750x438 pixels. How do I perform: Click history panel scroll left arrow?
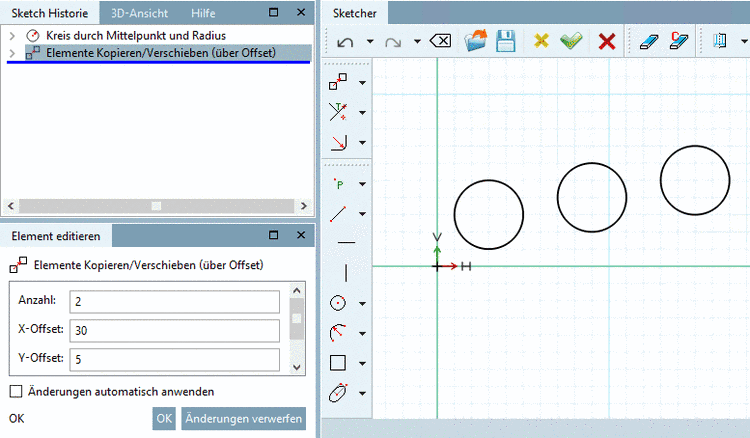(11, 206)
